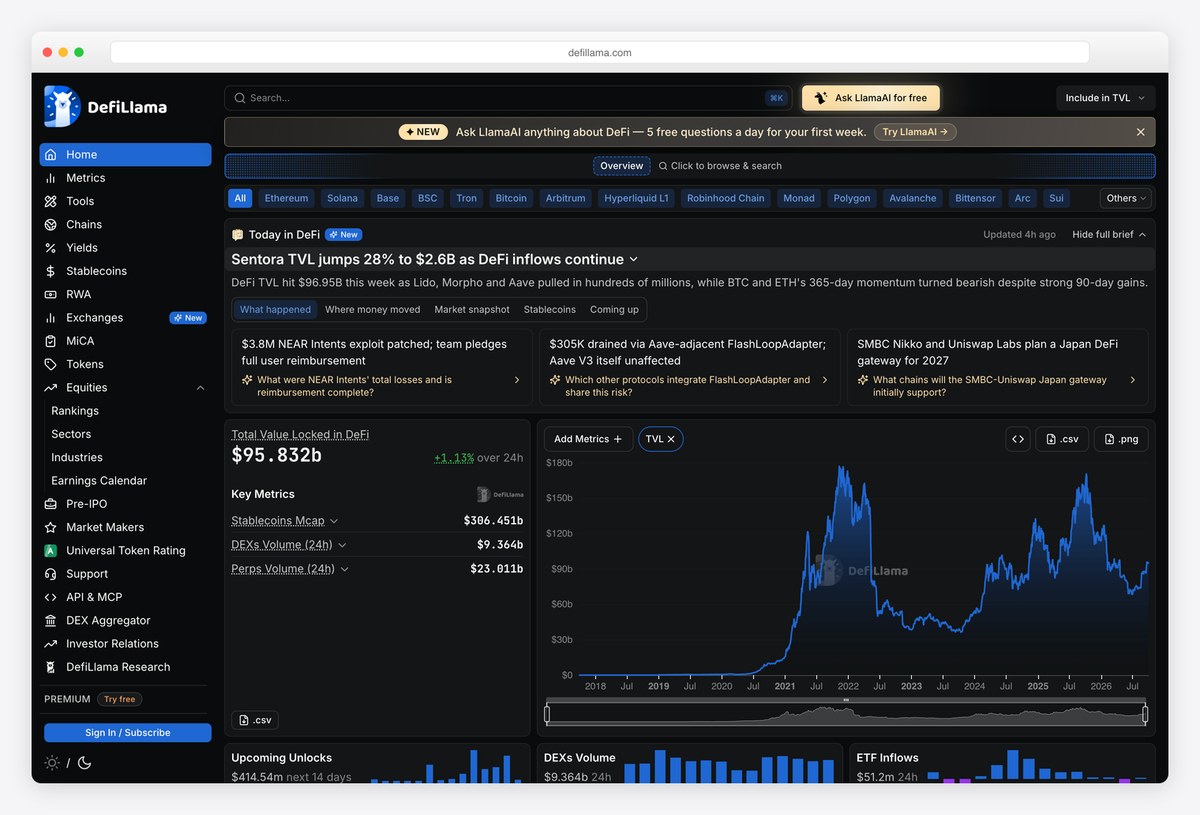Click the Search input field
Screen dimensions: 1200x815
(508, 98)
